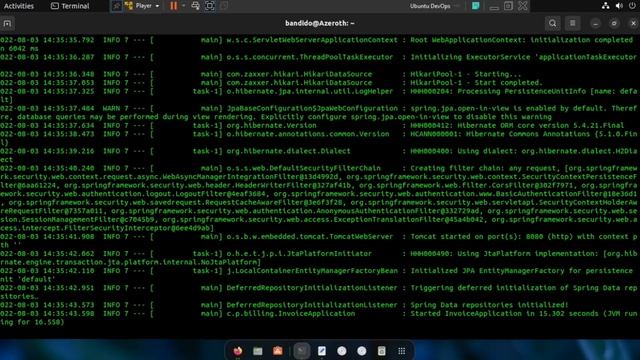Send Ctrl+Alt+Del to the virtual machine
The image size is (640, 360).
195,6
